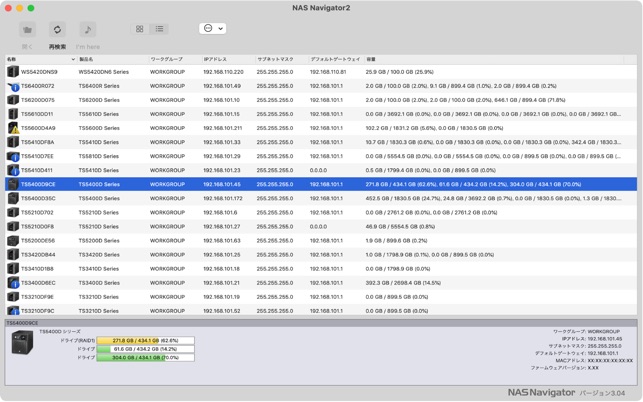
Task: Select the TS6400R072 name text
Action: point(37,86)
